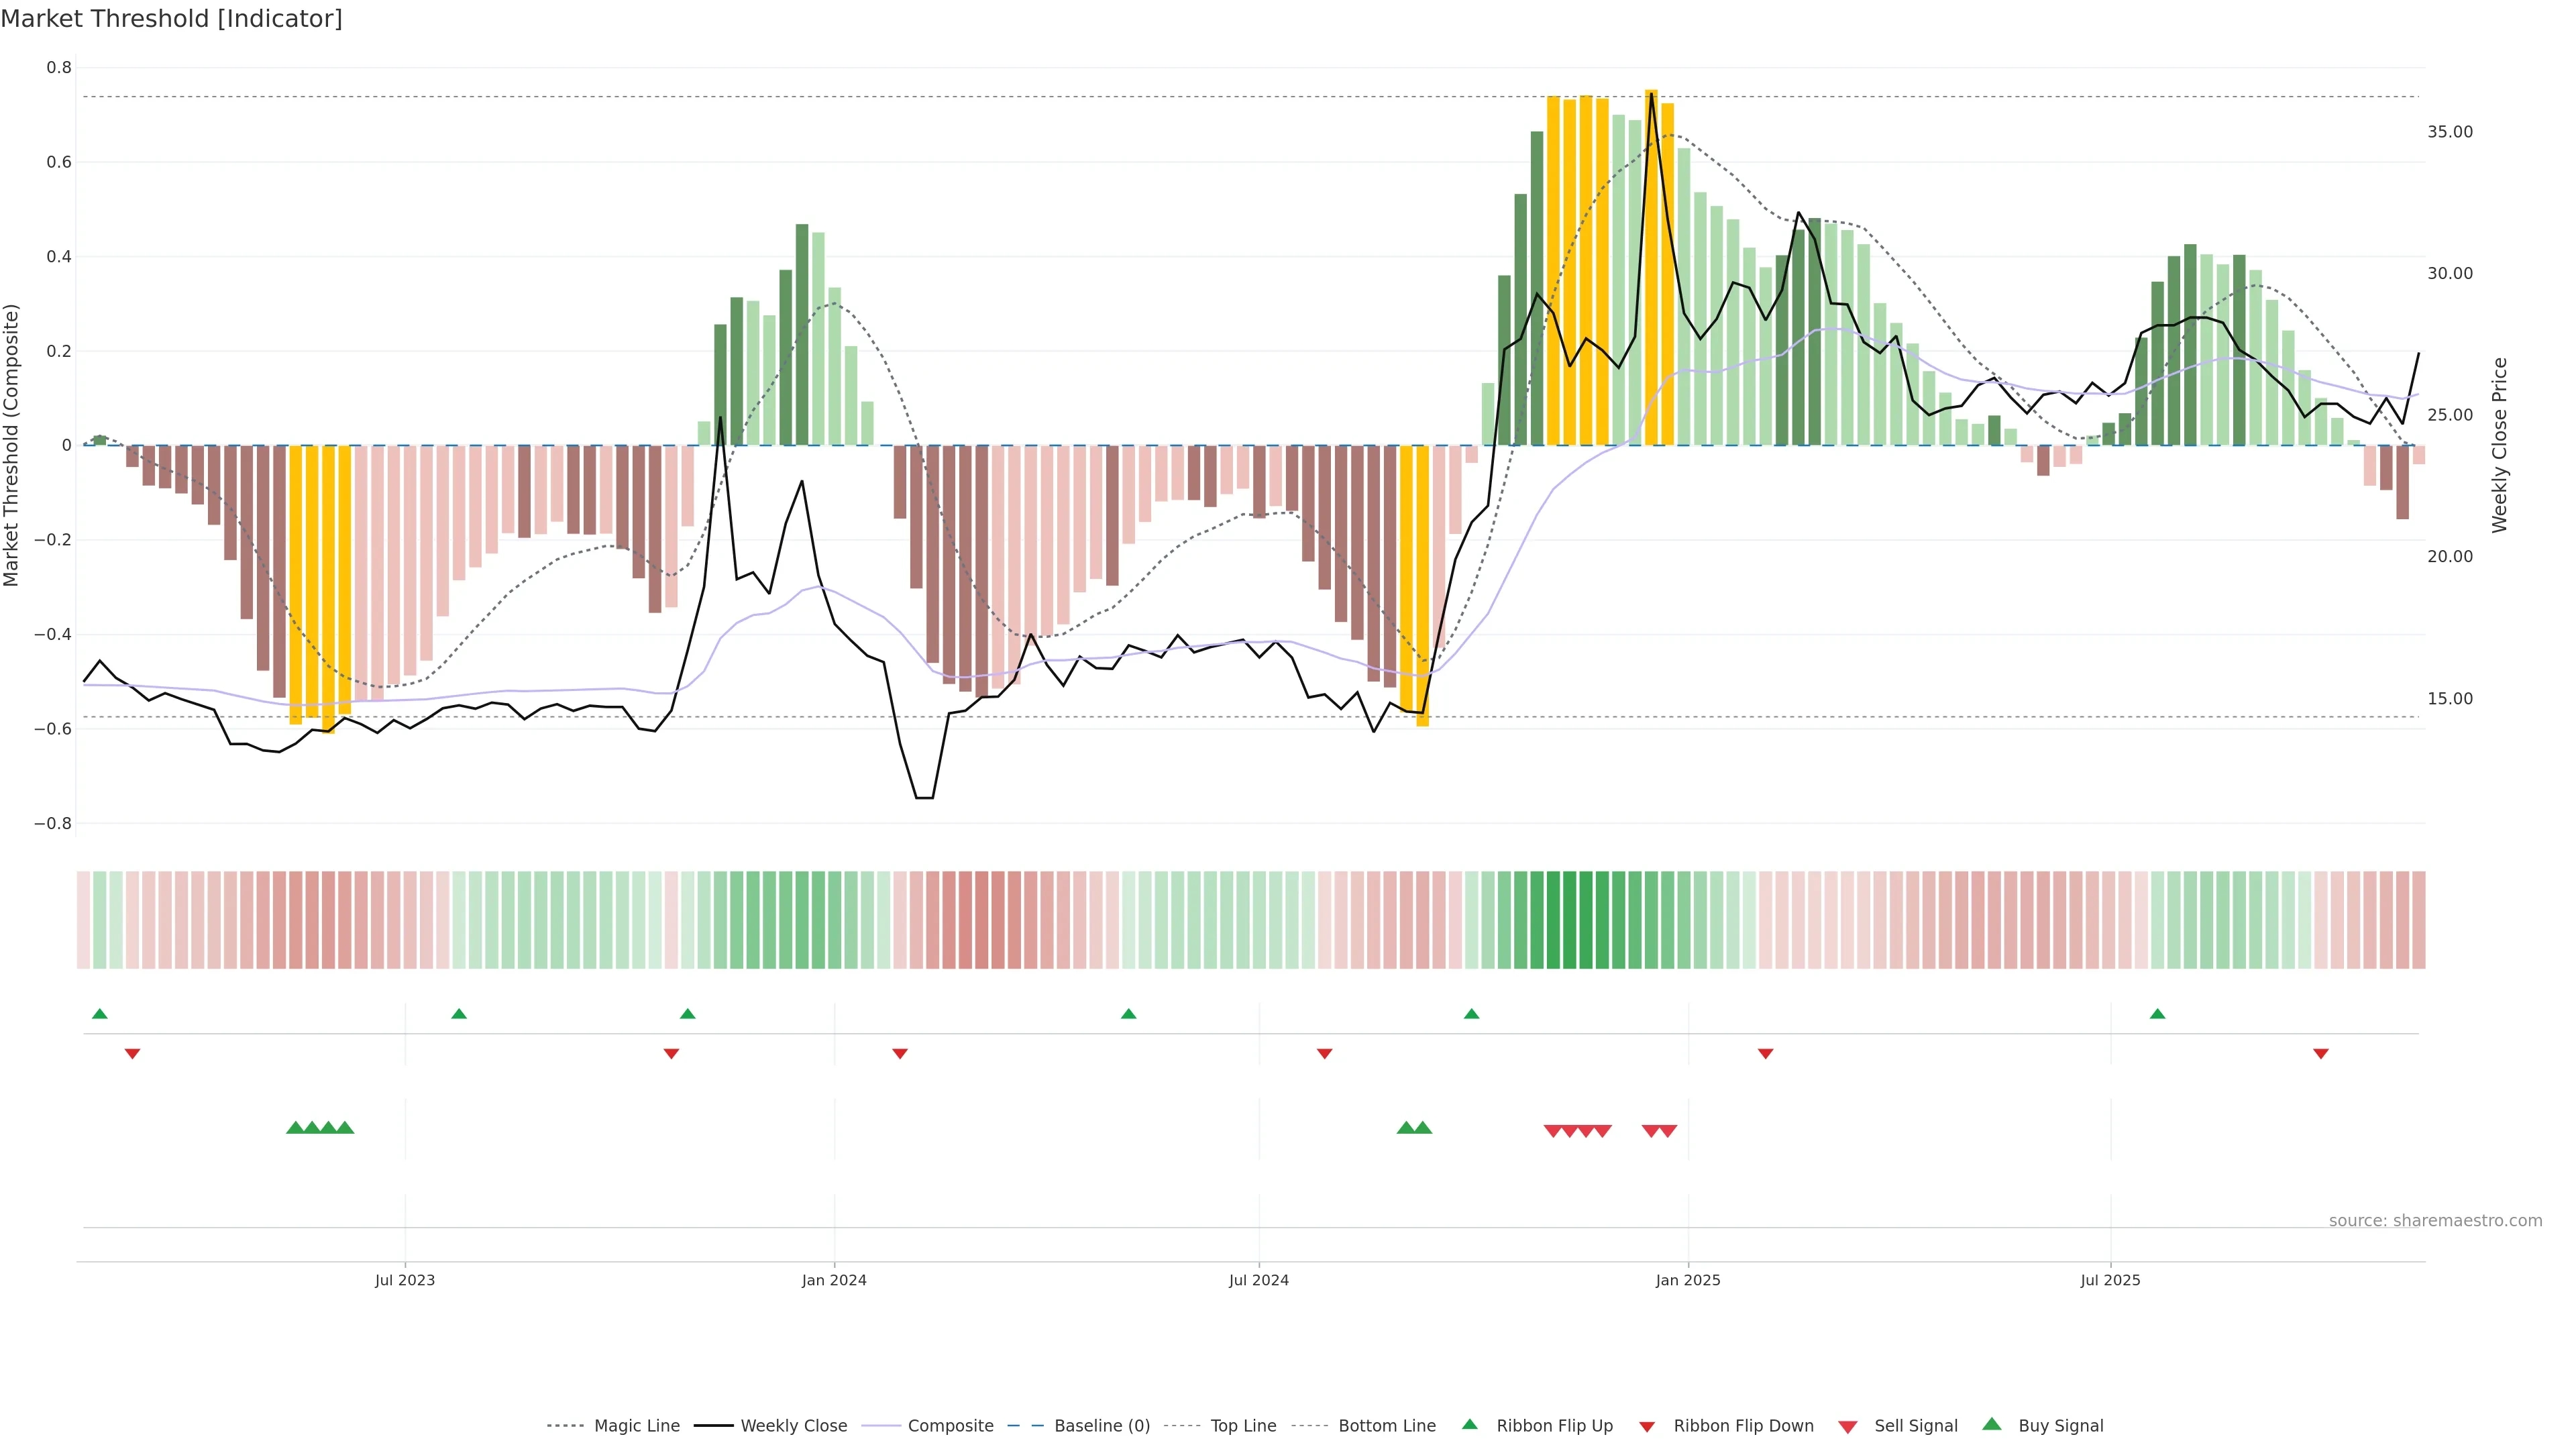2576x1449 pixels.
Task: Click the Market Threshold [Indicator] title
Action: click(172, 19)
